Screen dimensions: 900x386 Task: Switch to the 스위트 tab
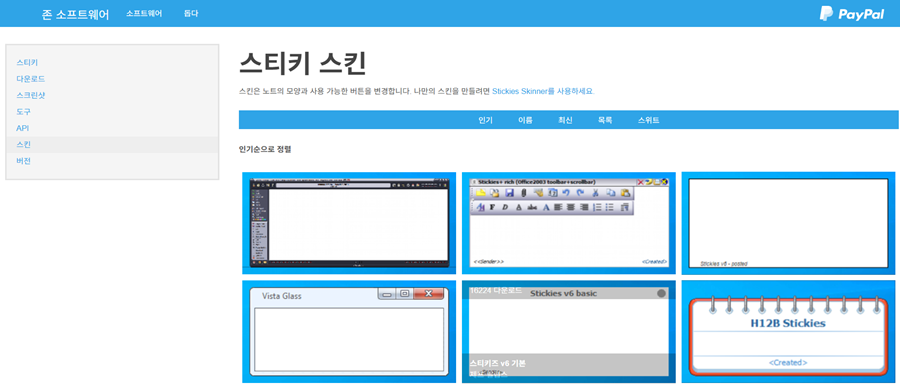649,120
